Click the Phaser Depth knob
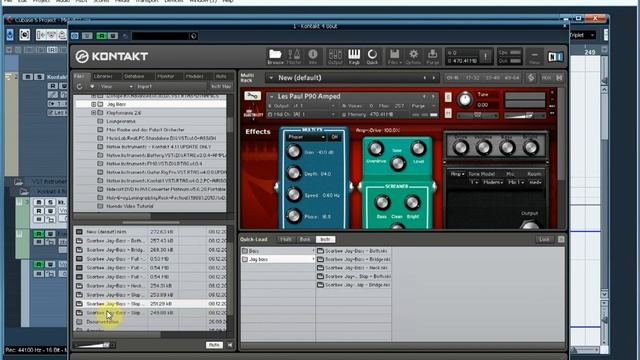Screen dimensions: 640x360 [x=293, y=173]
